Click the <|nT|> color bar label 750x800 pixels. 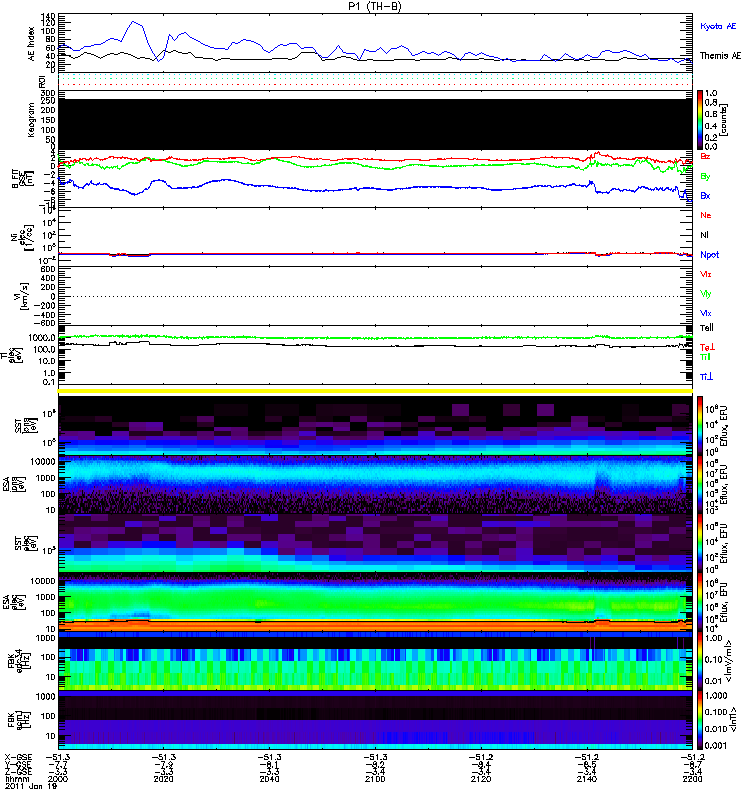click(734, 720)
